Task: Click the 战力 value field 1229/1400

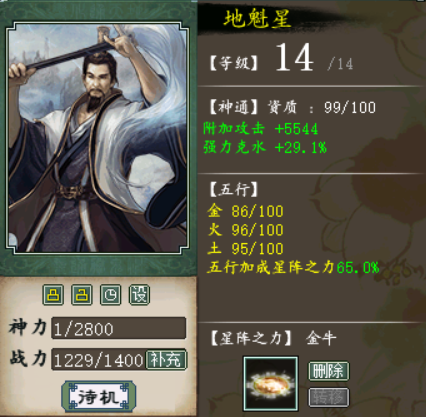Action: 99,360
